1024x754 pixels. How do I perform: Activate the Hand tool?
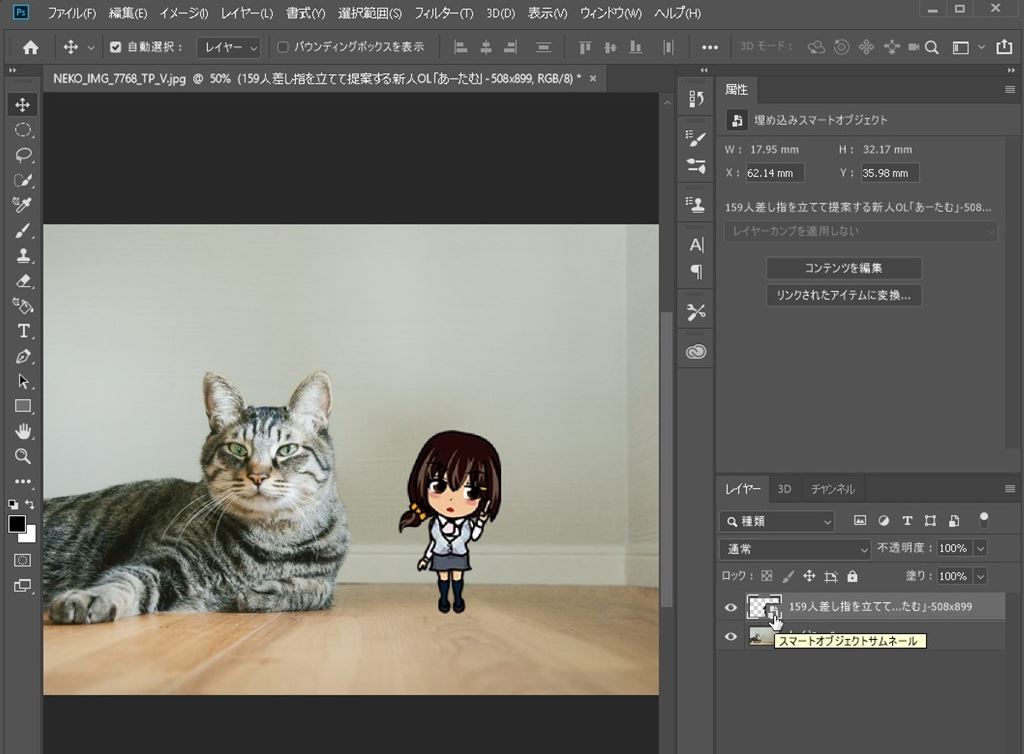point(24,431)
